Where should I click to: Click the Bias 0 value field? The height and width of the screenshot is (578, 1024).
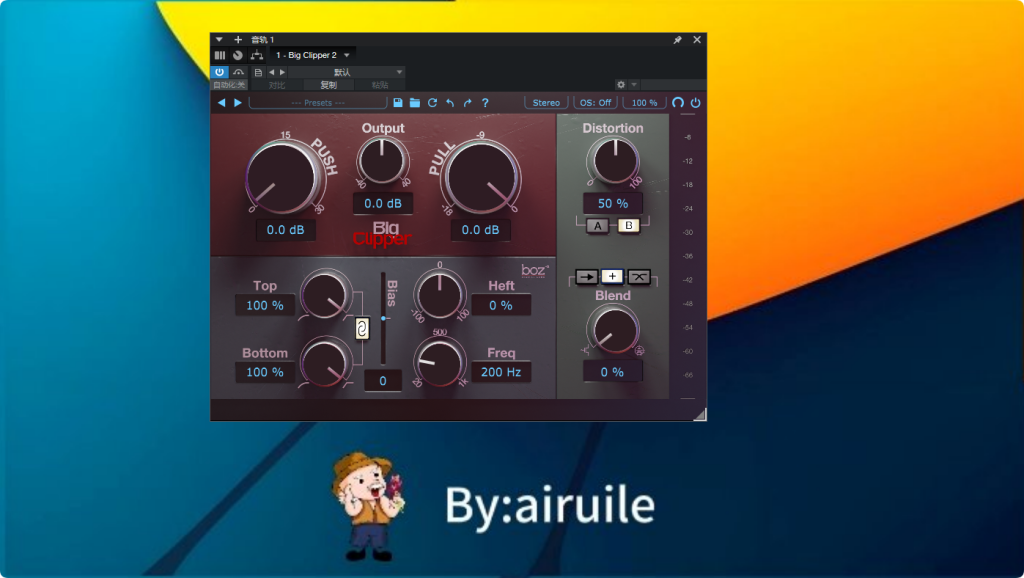pyautogui.click(x=383, y=381)
